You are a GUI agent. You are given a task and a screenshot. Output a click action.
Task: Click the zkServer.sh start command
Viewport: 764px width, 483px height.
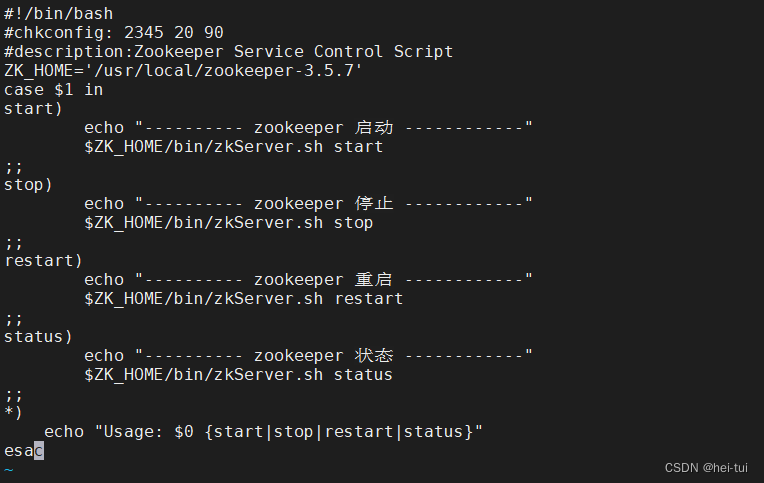[233, 147]
